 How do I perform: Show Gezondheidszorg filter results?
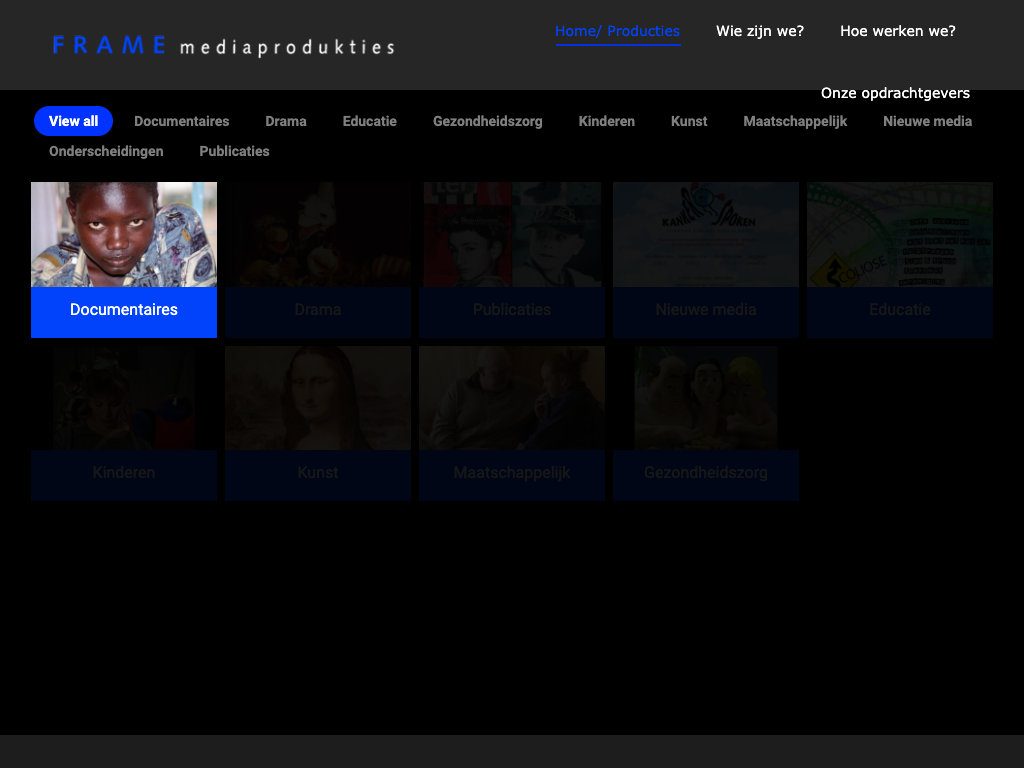pyautogui.click(x=487, y=121)
